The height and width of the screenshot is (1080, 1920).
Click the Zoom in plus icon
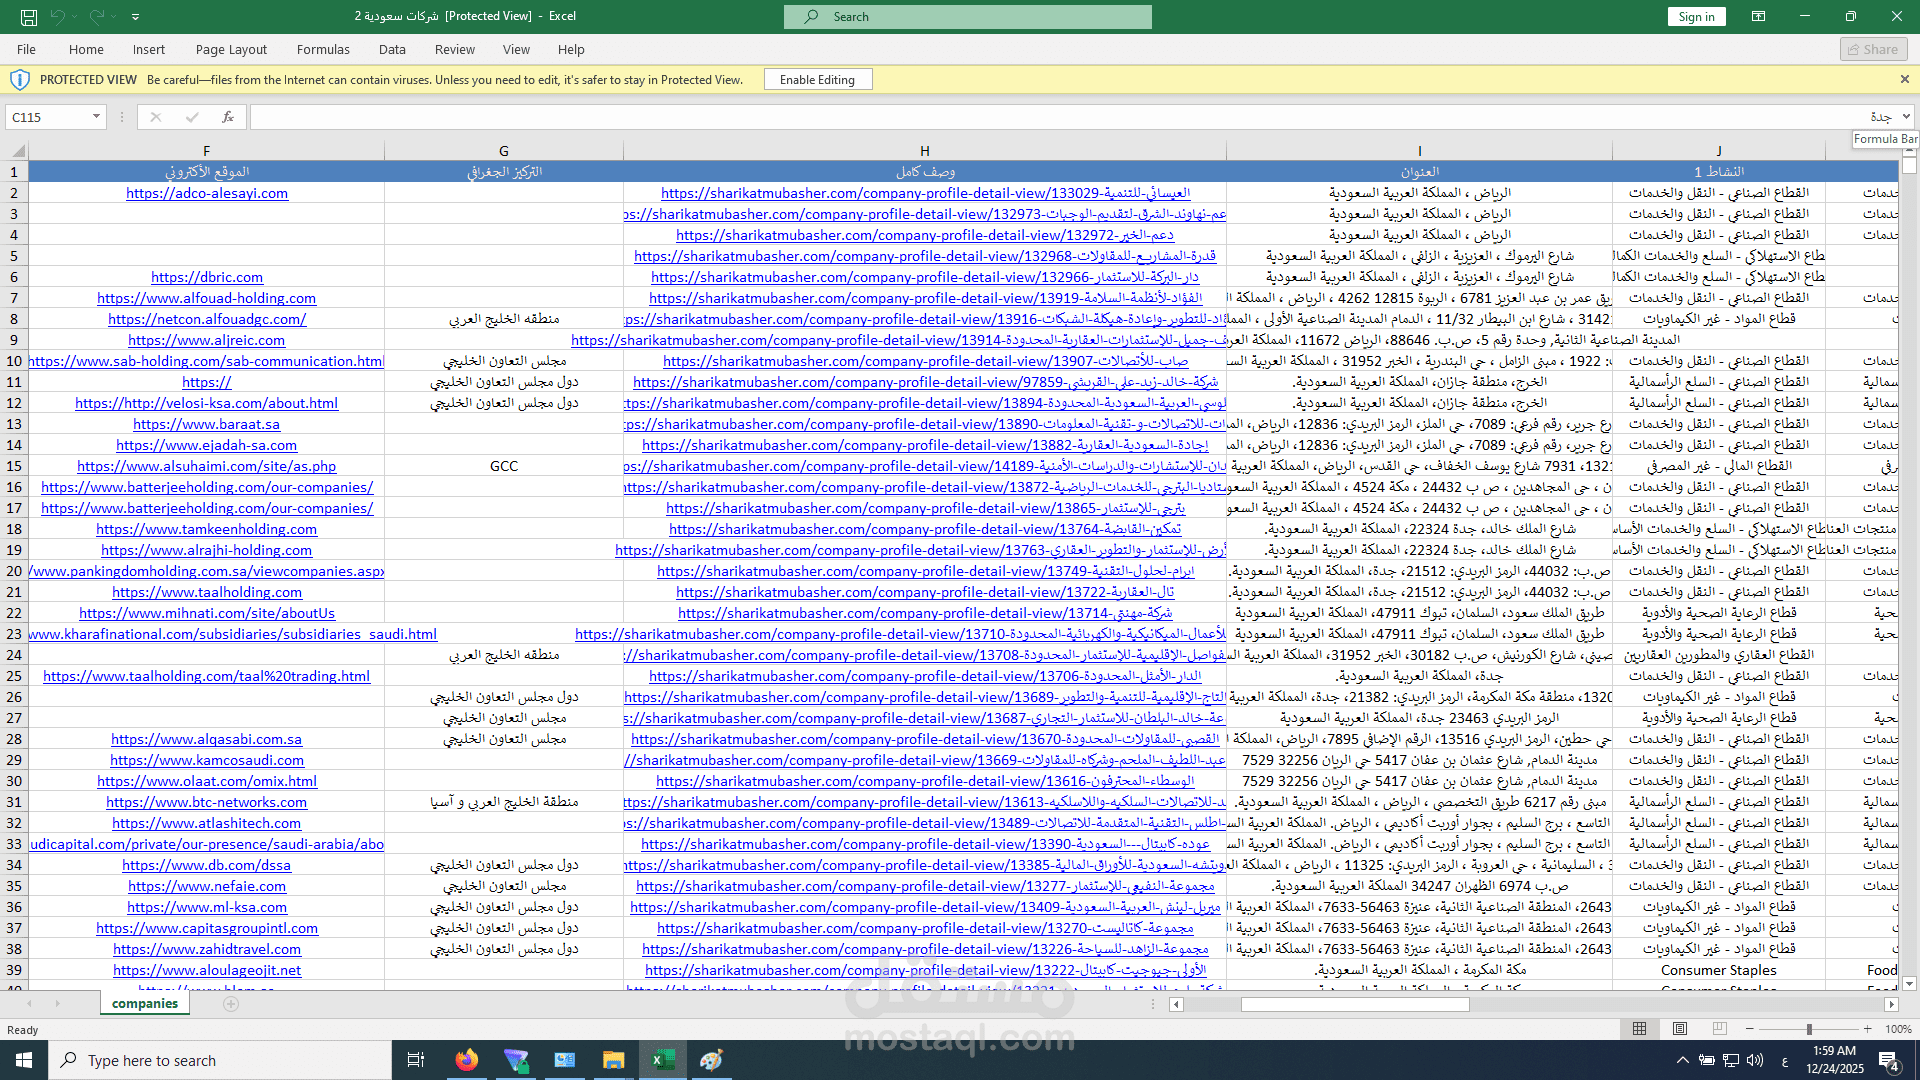coord(1867,1029)
